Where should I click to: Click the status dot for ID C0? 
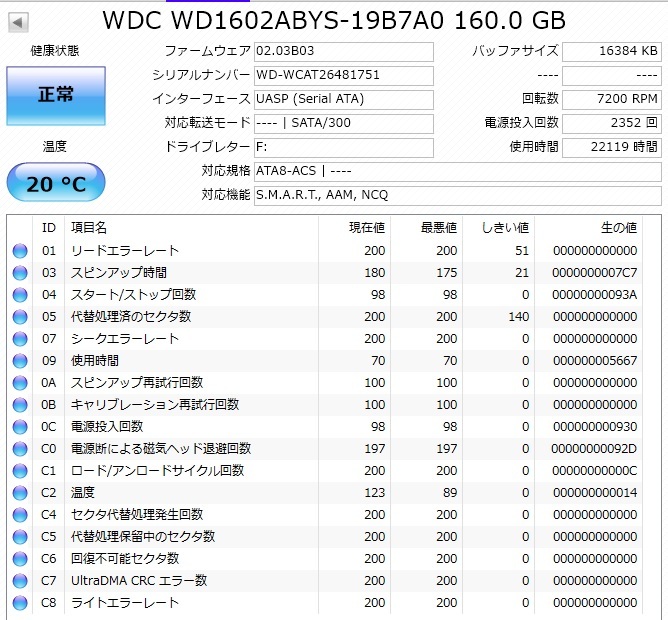pyautogui.click(x=20, y=449)
